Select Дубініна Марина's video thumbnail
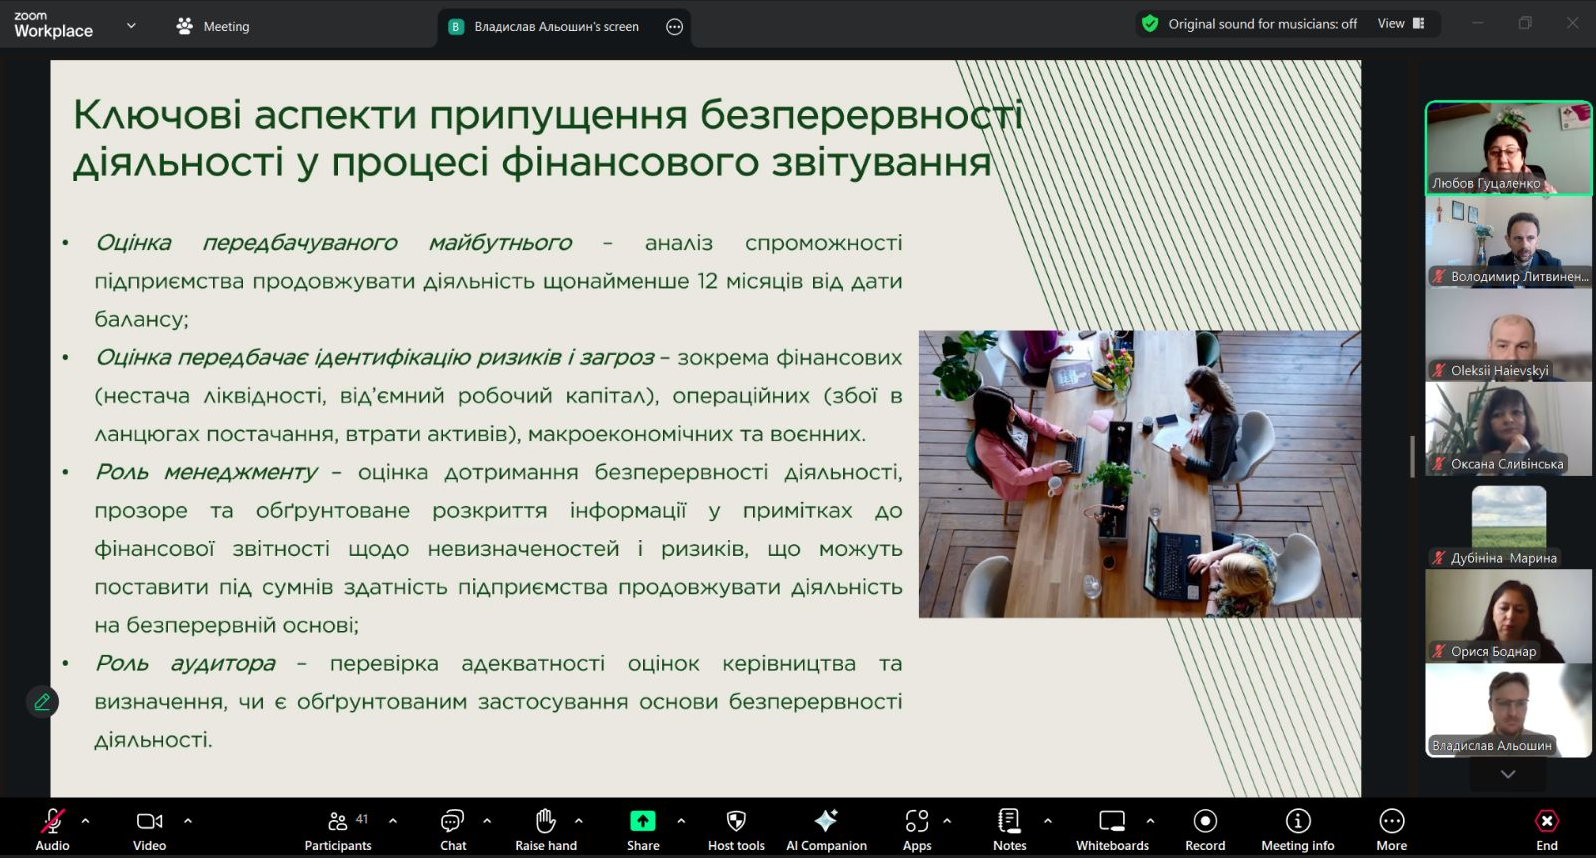 [x=1508, y=523]
